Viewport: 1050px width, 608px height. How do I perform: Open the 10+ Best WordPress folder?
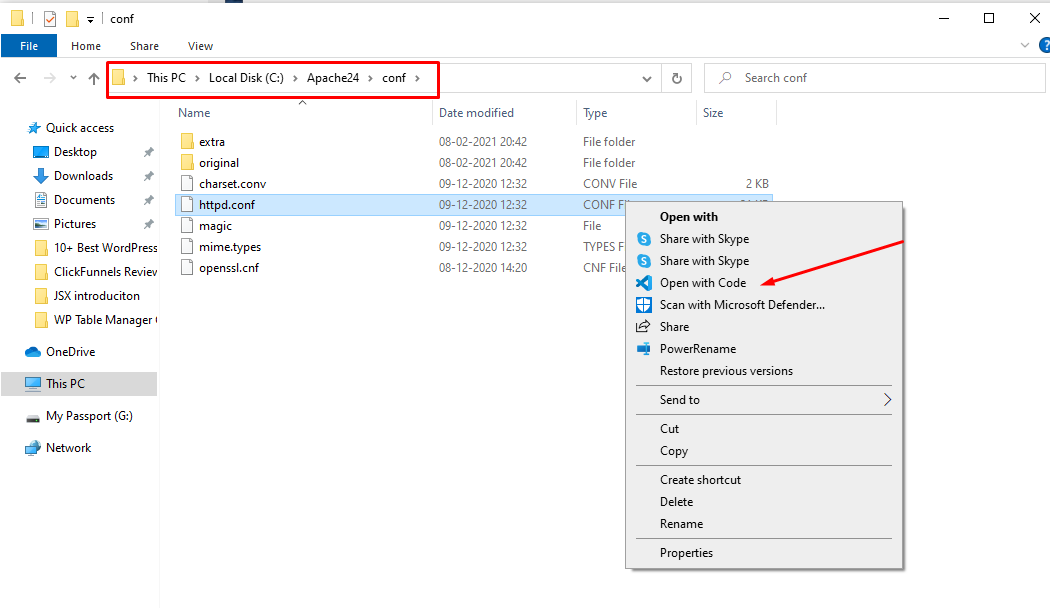coord(105,248)
